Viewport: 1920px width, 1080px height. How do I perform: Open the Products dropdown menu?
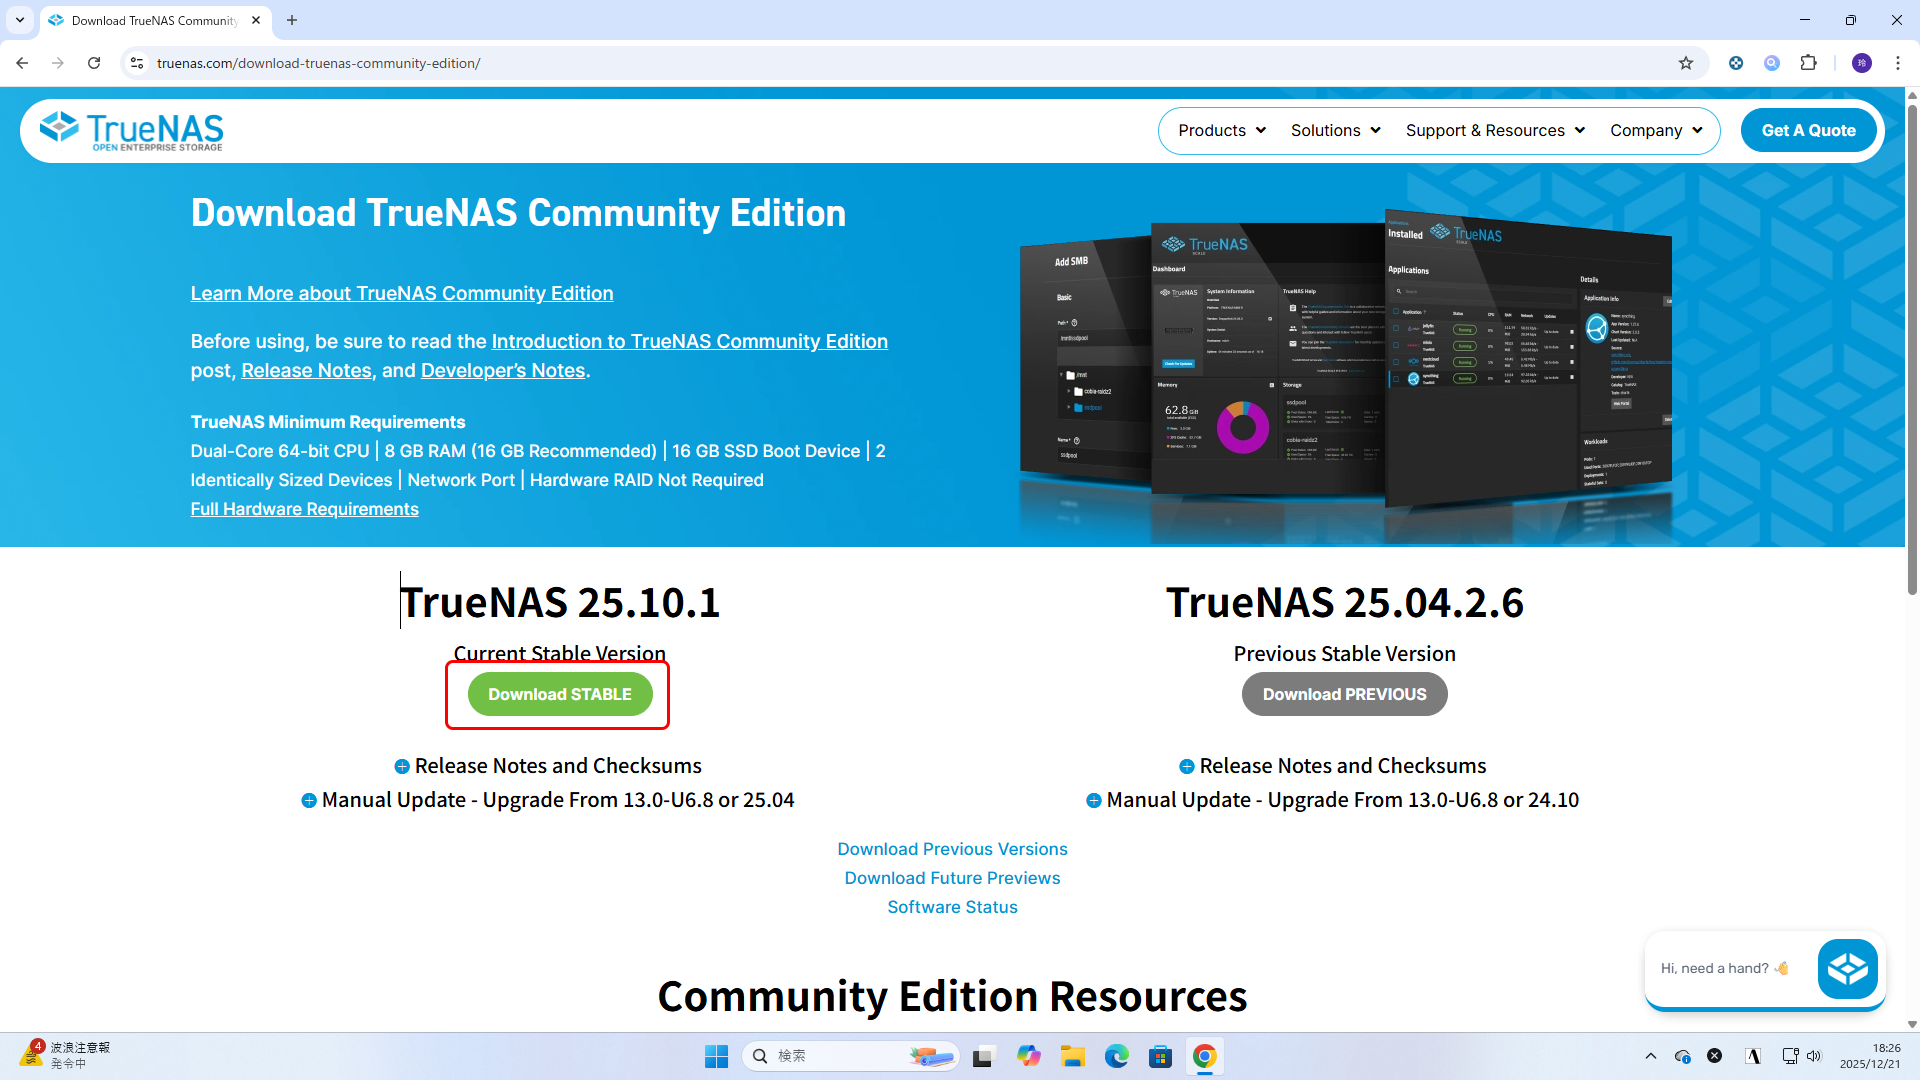click(1221, 131)
